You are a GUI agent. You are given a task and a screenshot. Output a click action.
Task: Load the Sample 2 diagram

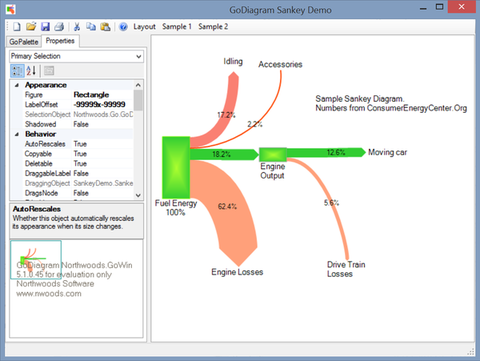tap(213, 27)
